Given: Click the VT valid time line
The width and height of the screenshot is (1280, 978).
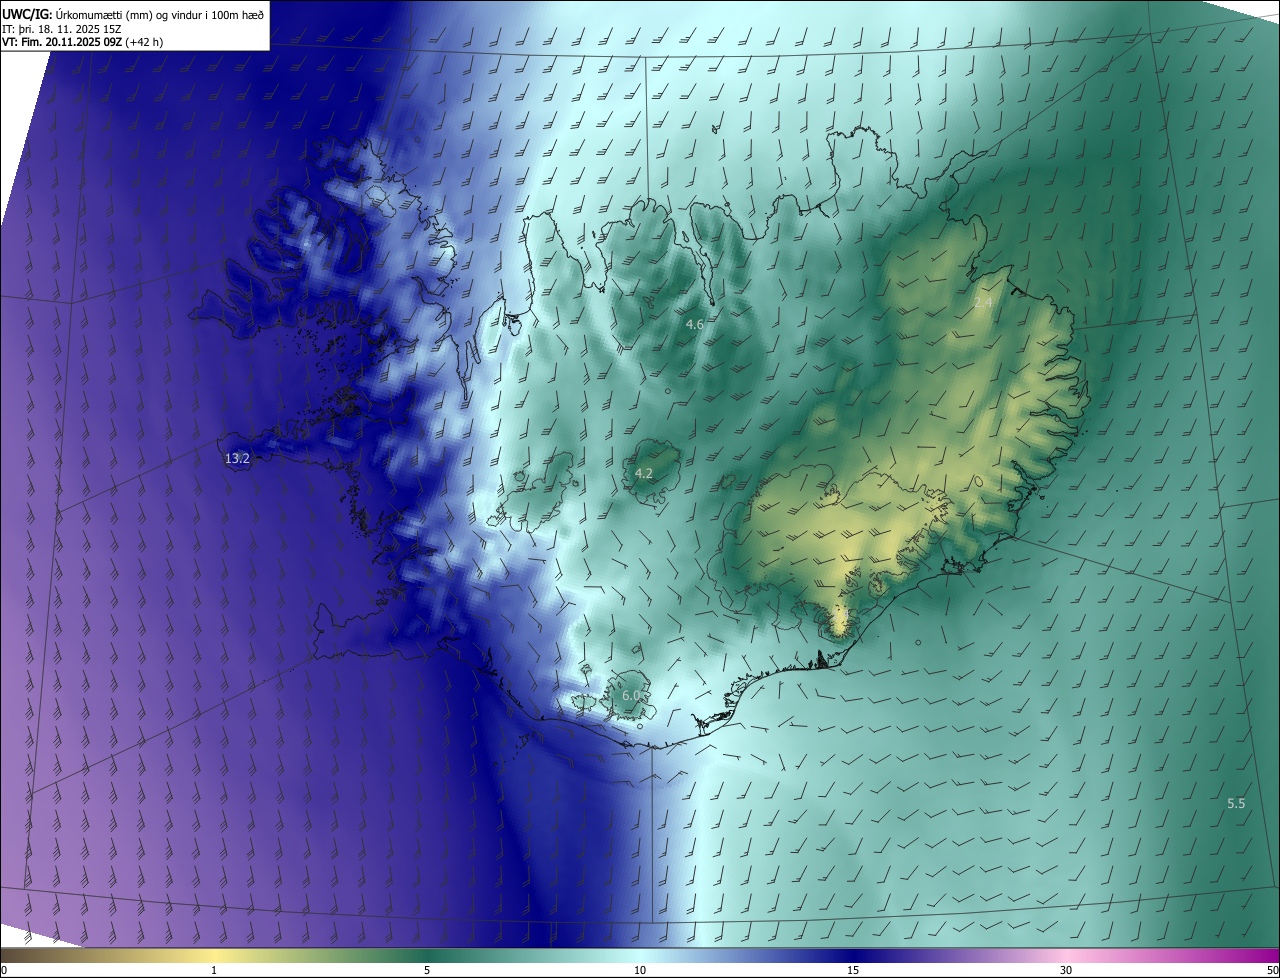Looking at the screenshot, I should (83, 42).
